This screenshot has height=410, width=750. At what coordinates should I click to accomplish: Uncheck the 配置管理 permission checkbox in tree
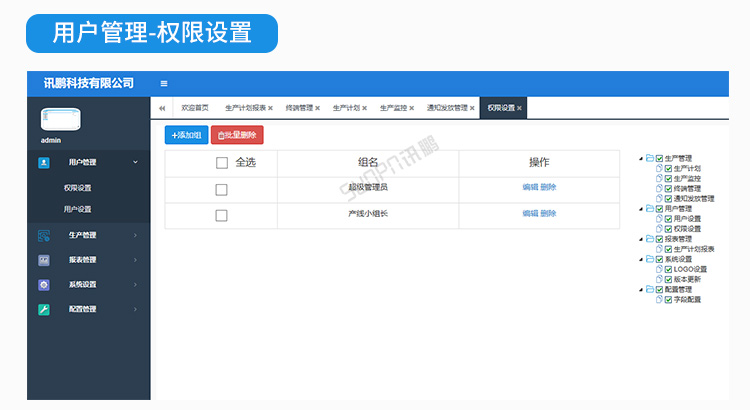click(659, 289)
